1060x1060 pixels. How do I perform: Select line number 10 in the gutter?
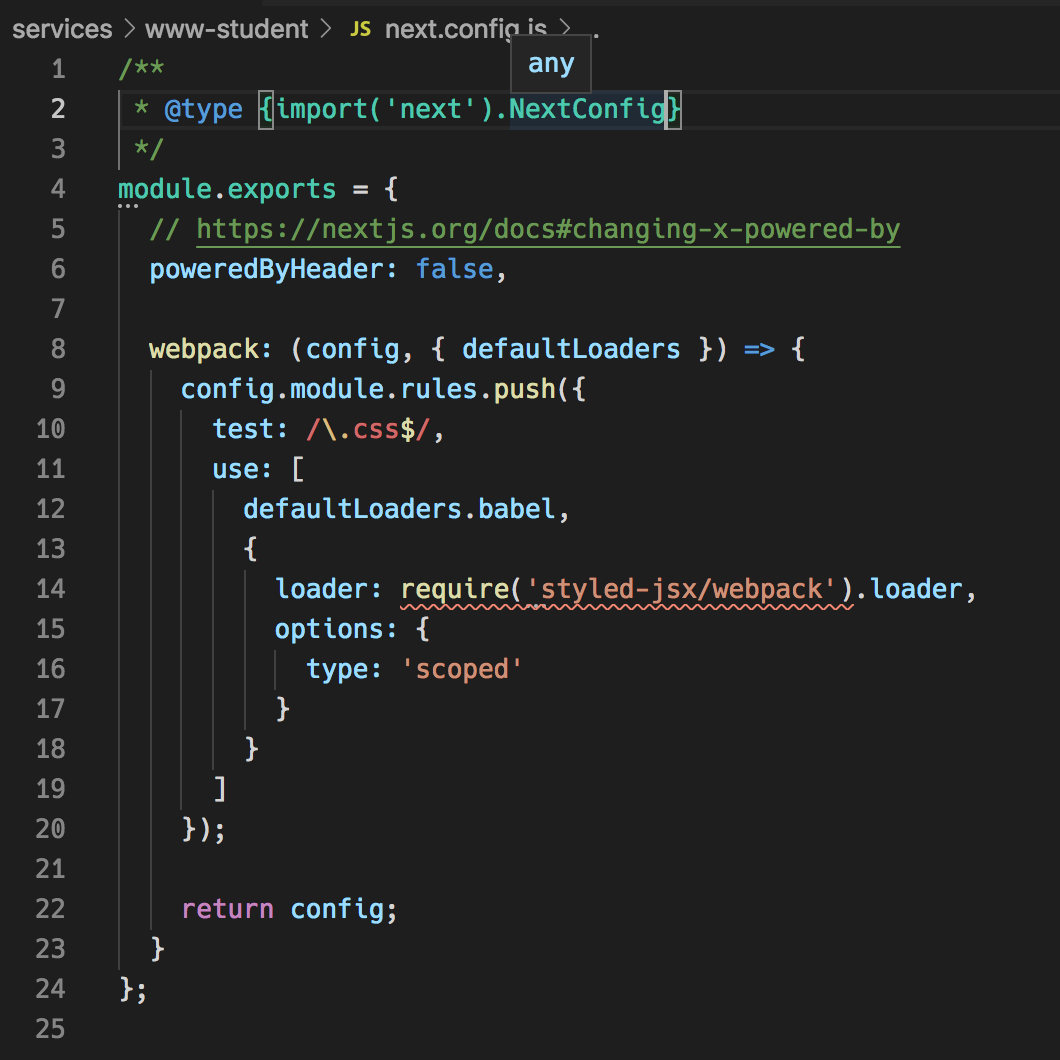coord(49,428)
